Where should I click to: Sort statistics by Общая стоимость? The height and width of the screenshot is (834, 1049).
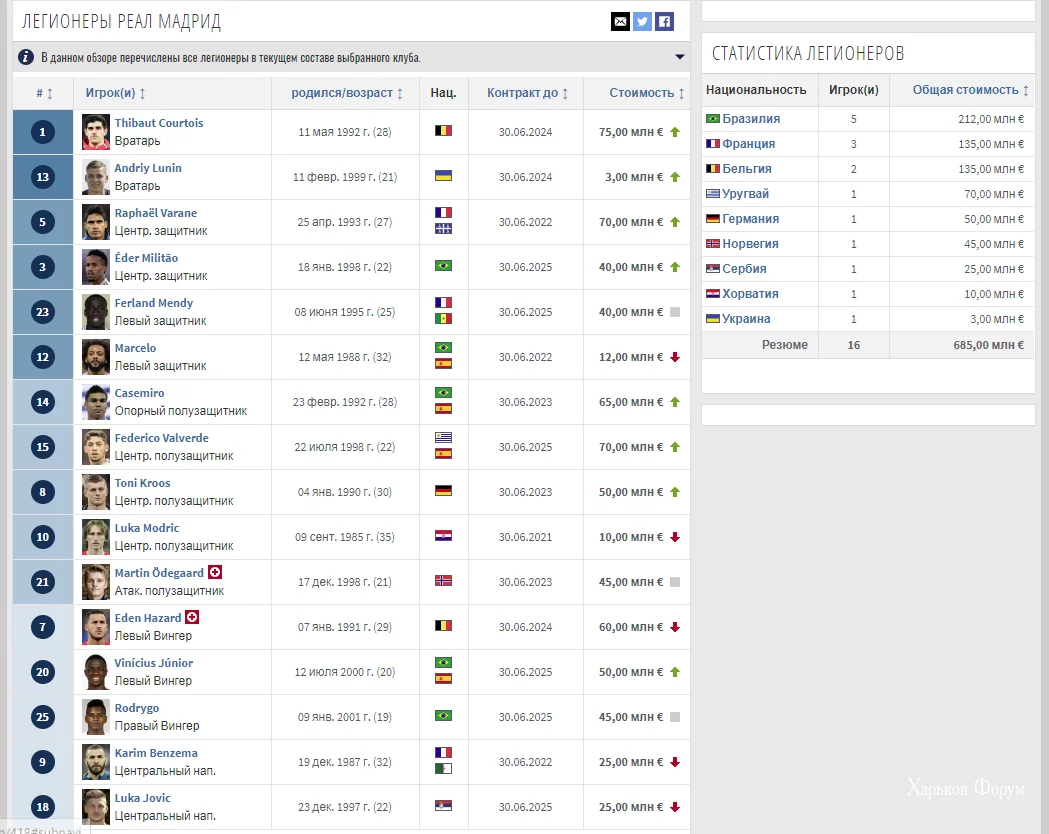970,90
